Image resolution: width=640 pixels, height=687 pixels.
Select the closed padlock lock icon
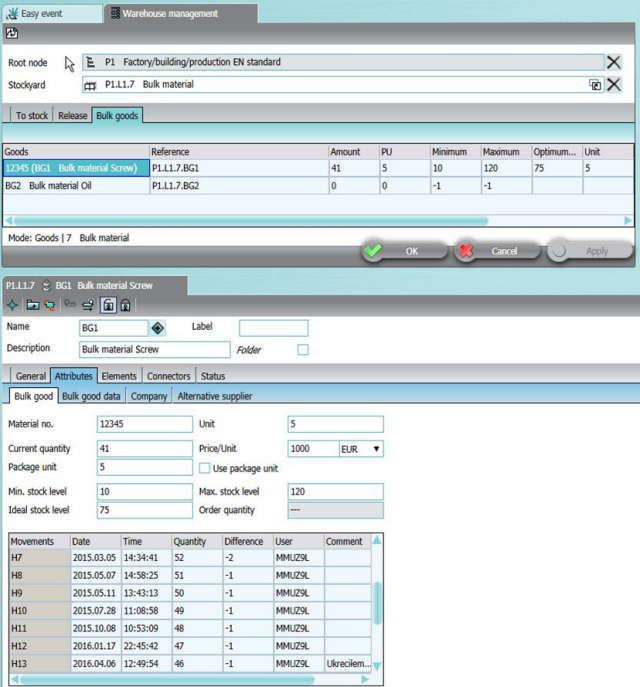click(x=125, y=305)
